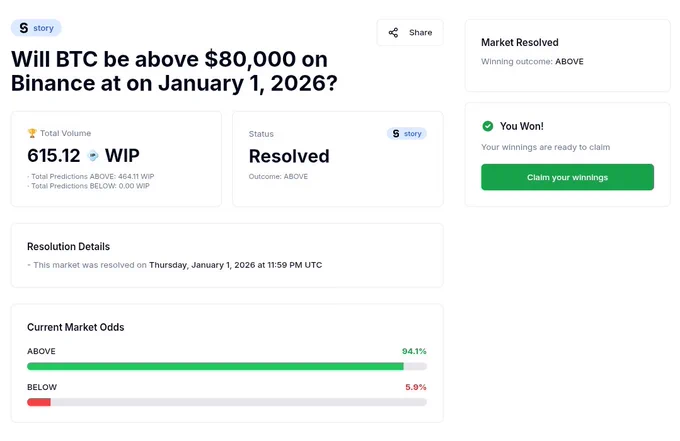The height and width of the screenshot is (441, 680).
Task: Click the share network icon
Action: (x=393, y=33)
